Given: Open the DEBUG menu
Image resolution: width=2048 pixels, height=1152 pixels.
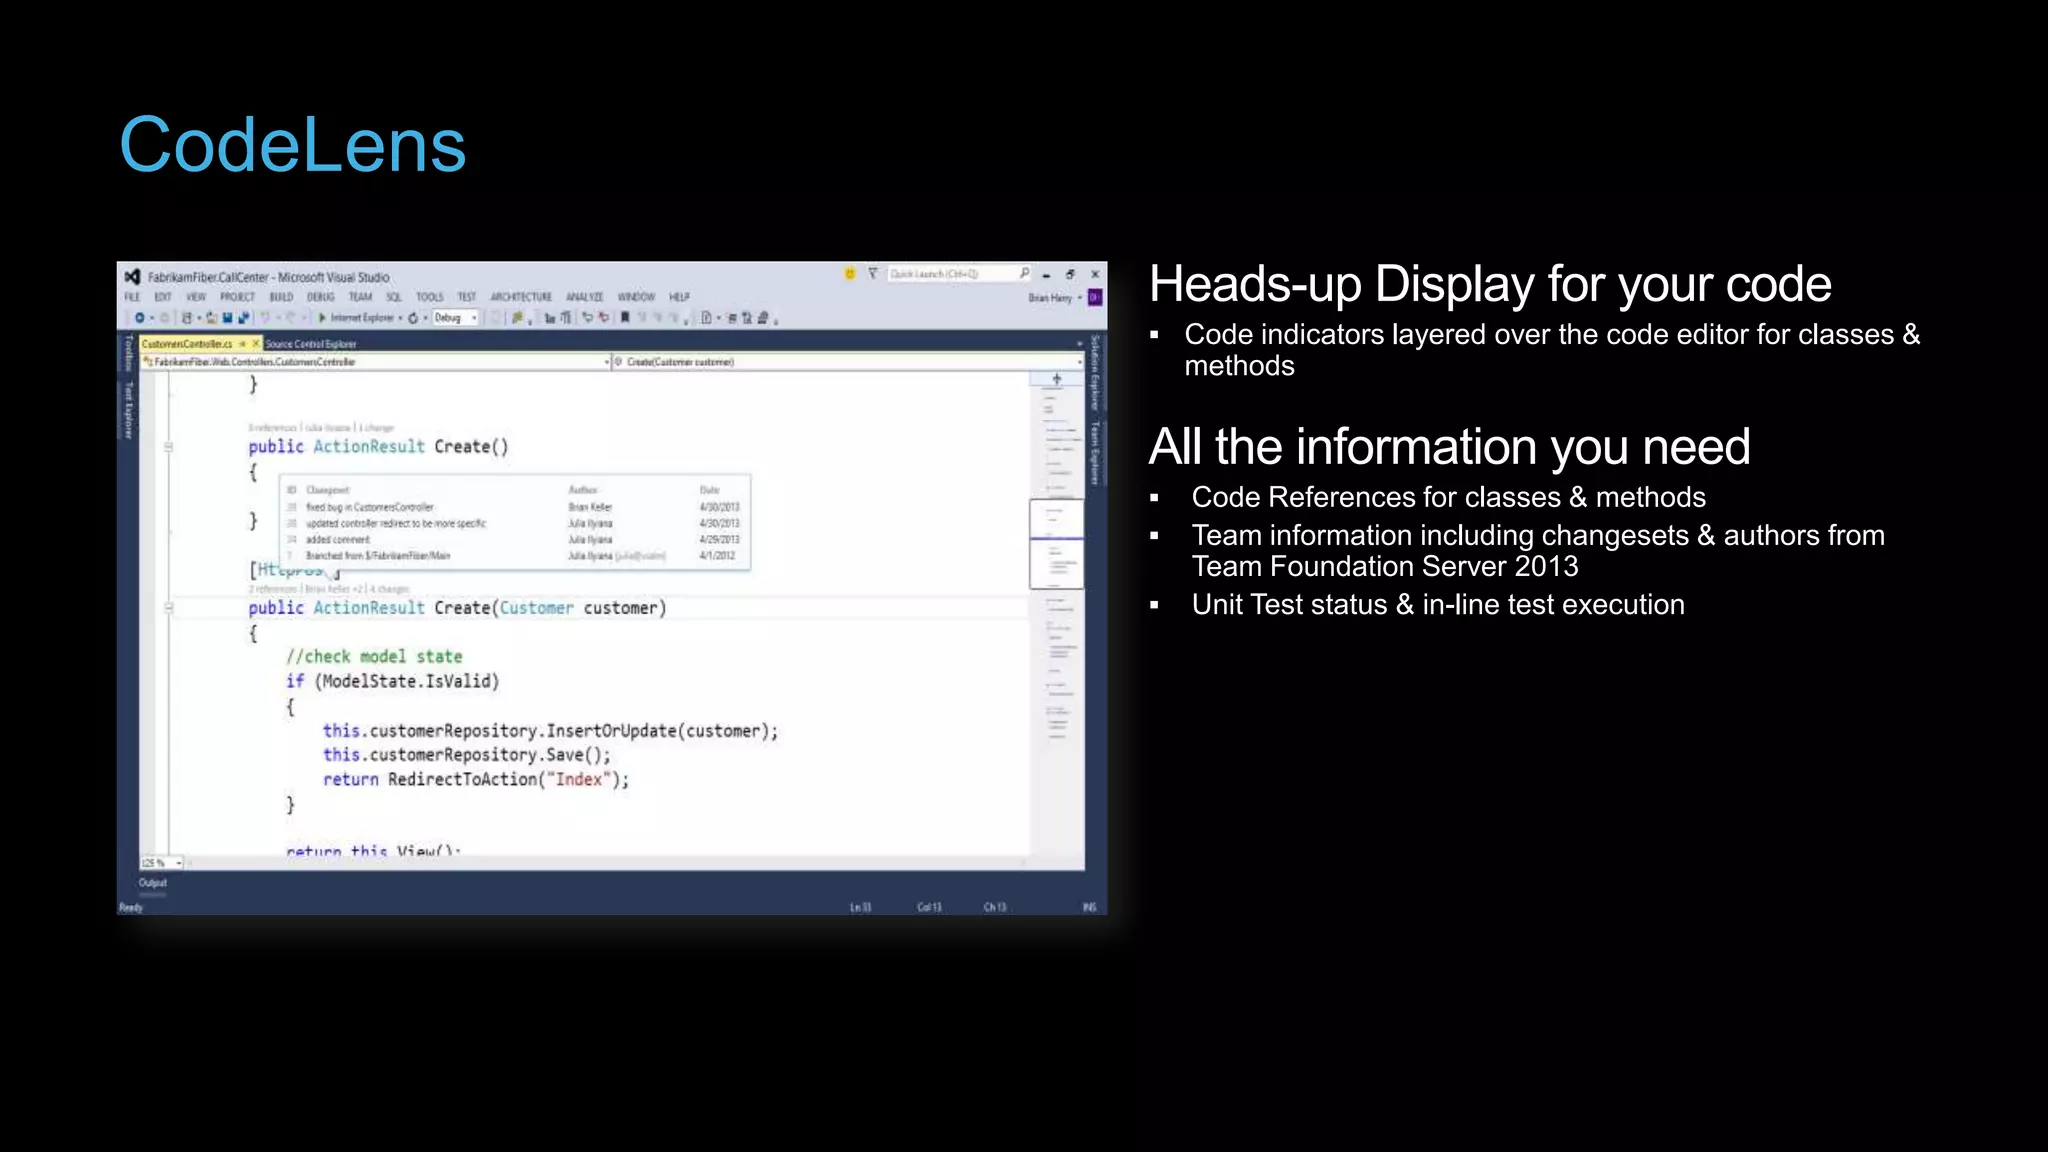Looking at the screenshot, I should 321,297.
